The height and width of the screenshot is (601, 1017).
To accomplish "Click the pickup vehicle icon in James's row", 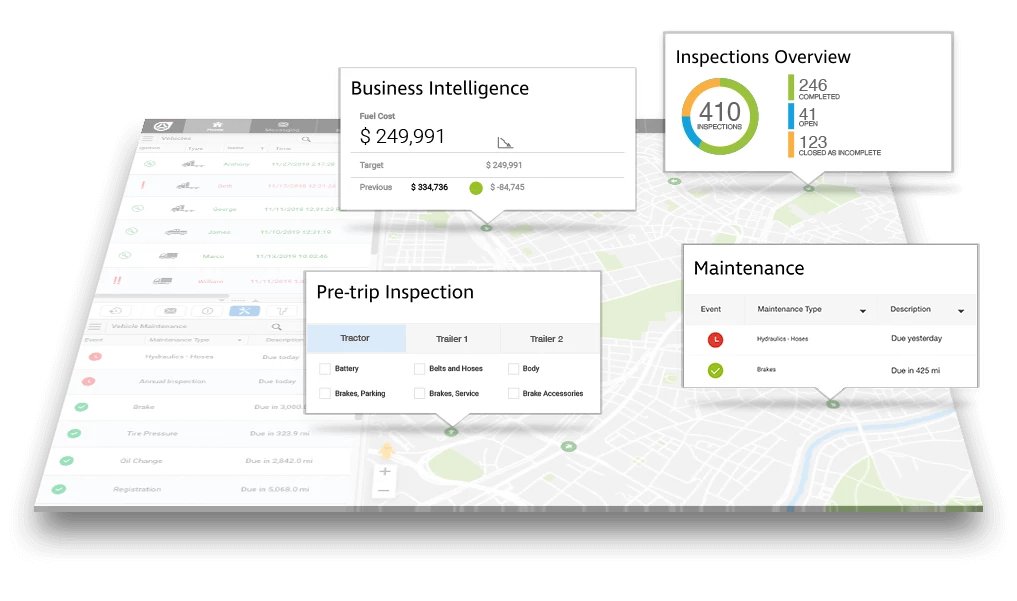I will tap(176, 231).
